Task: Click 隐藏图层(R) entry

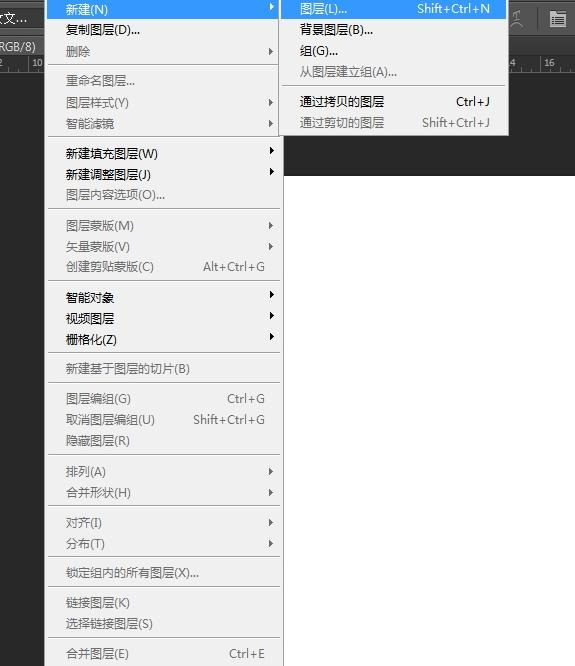Action: 163,440
